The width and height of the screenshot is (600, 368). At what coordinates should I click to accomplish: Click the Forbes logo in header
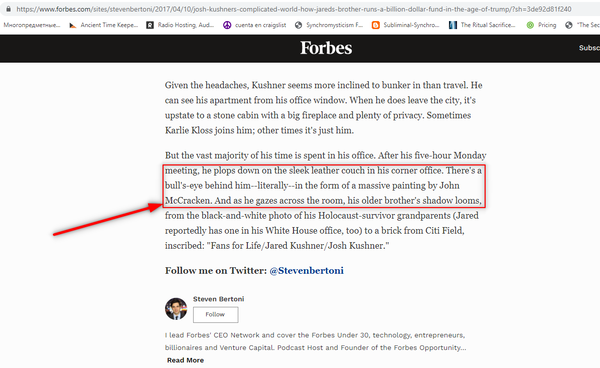(x=326, y=48)
